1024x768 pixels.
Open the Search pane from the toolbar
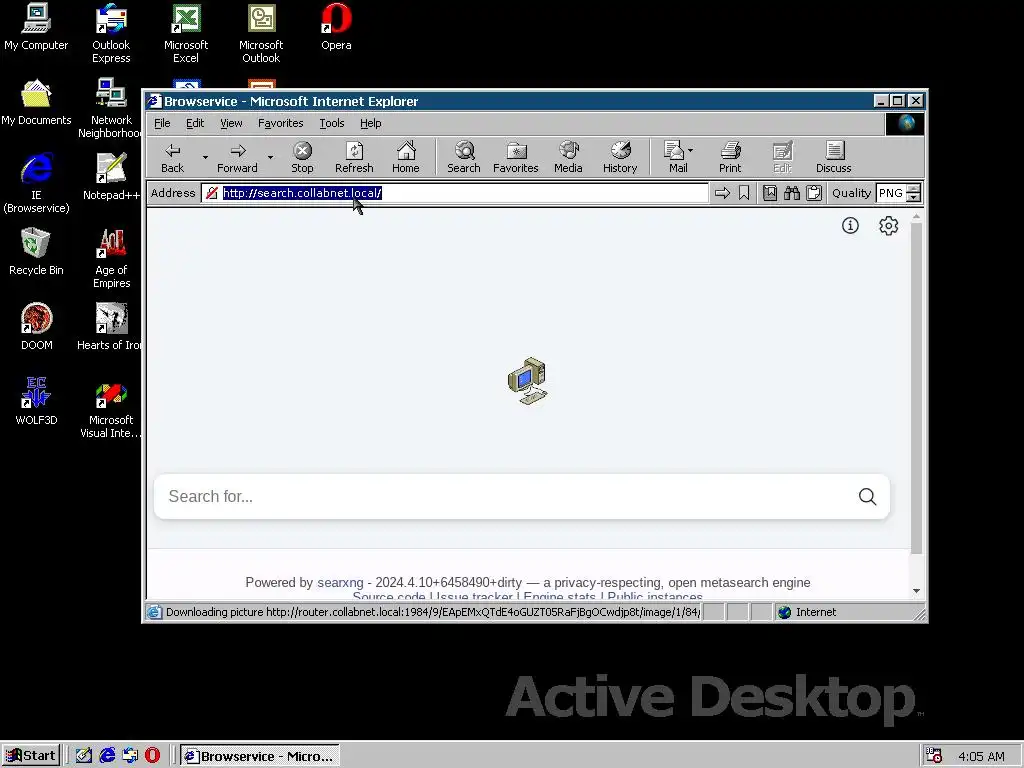point(464,157)
